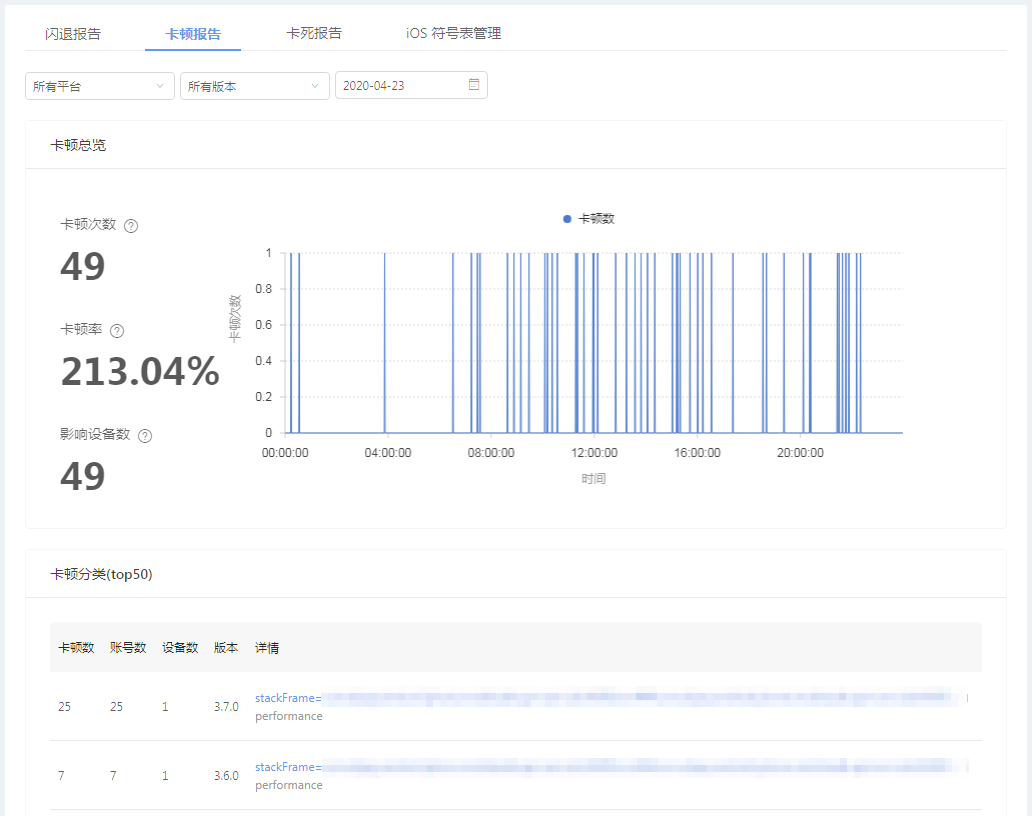Expand the 所有版本 version dropdown
Image resolution: width=1032 pixels, height=816 pixels.
coord(255,86)
